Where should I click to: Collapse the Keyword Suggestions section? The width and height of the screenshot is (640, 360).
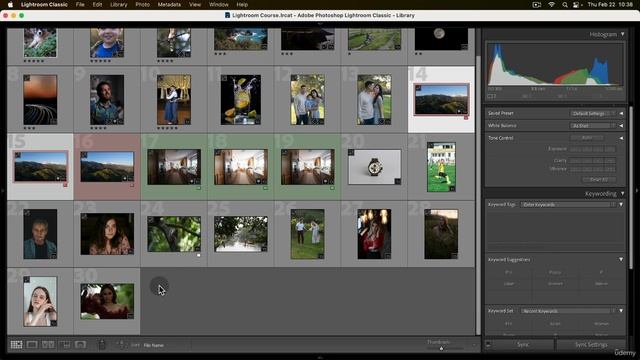[x=621, y=260]
